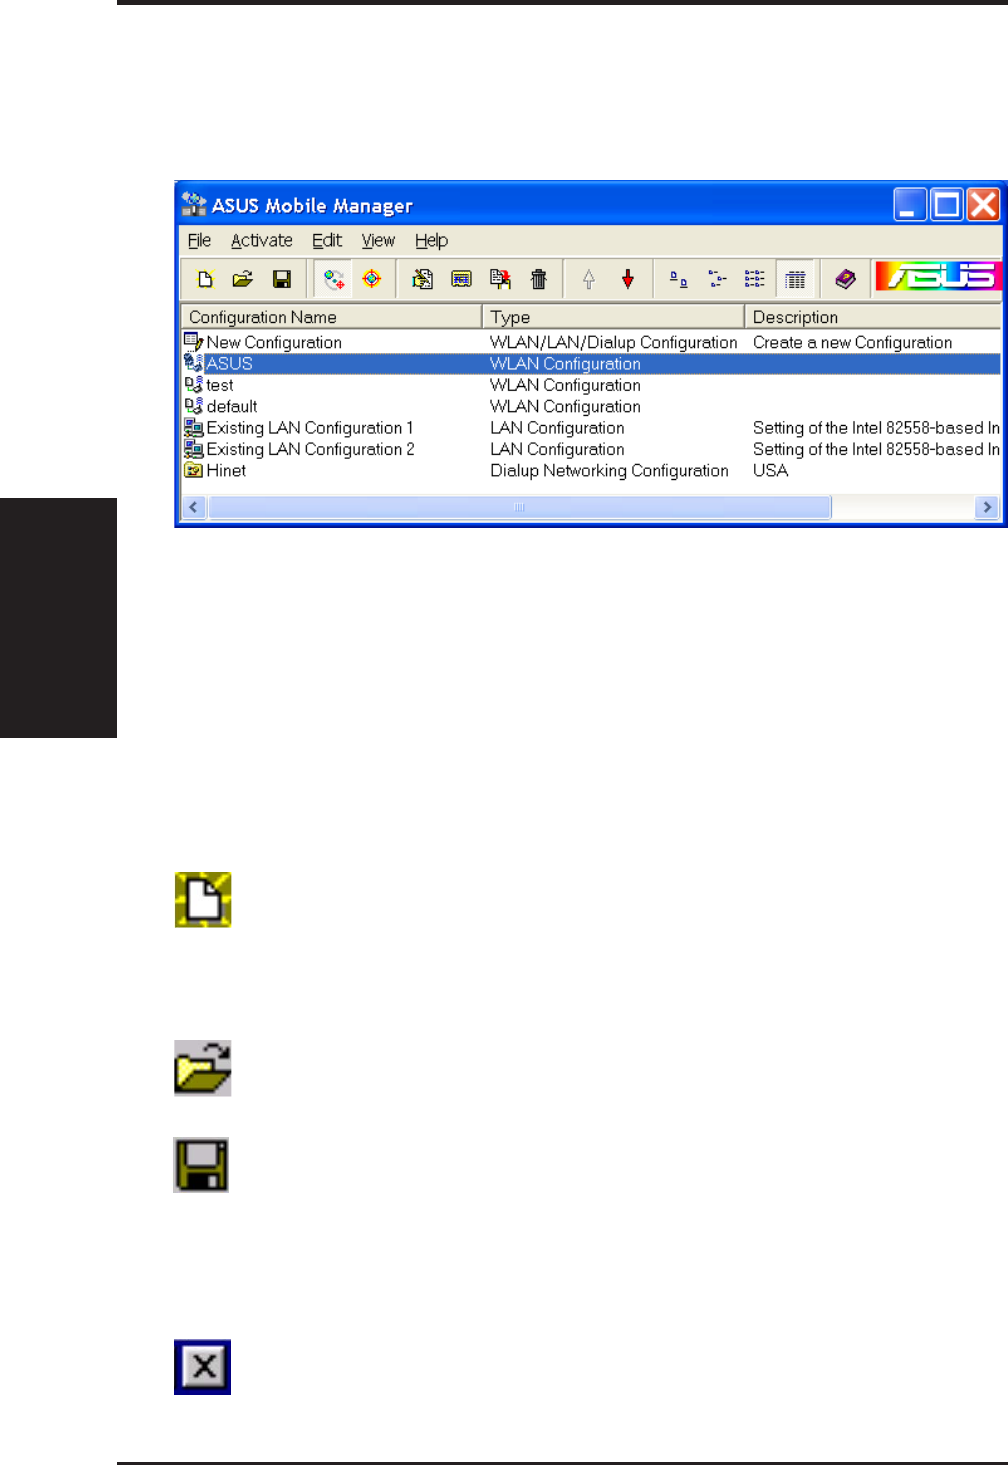Sort by Description column header
Image resolution: width=1008 pixels, height=1465 pixels.
[872, 317]
